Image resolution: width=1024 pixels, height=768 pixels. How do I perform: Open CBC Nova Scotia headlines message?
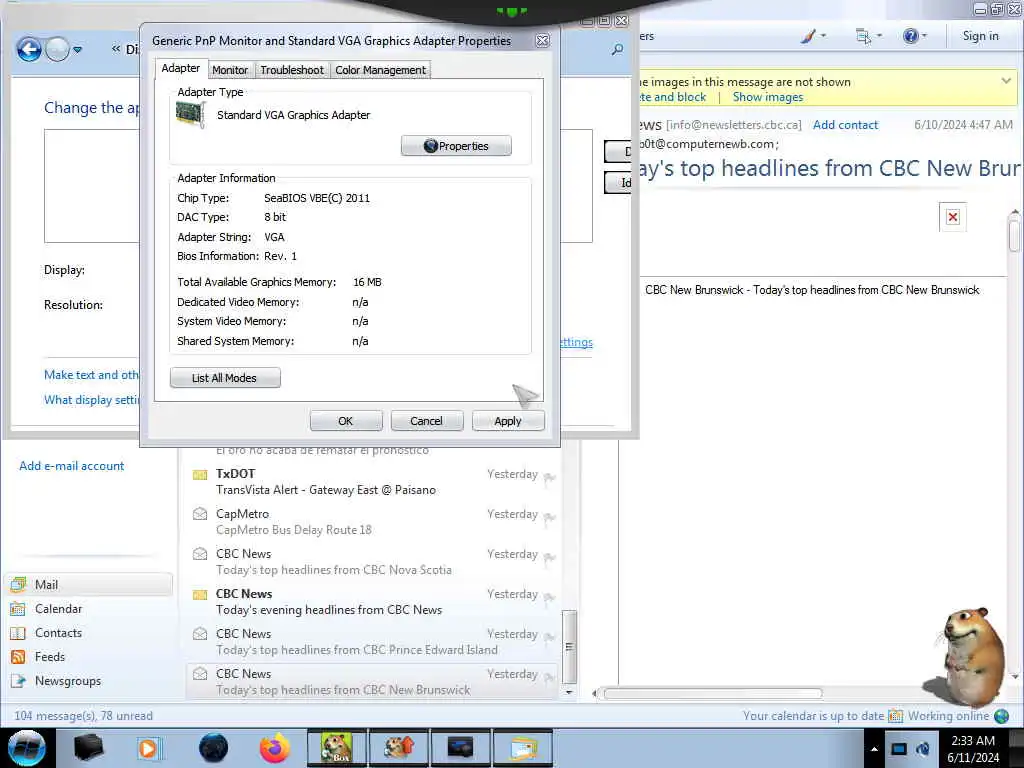[372, 562]
